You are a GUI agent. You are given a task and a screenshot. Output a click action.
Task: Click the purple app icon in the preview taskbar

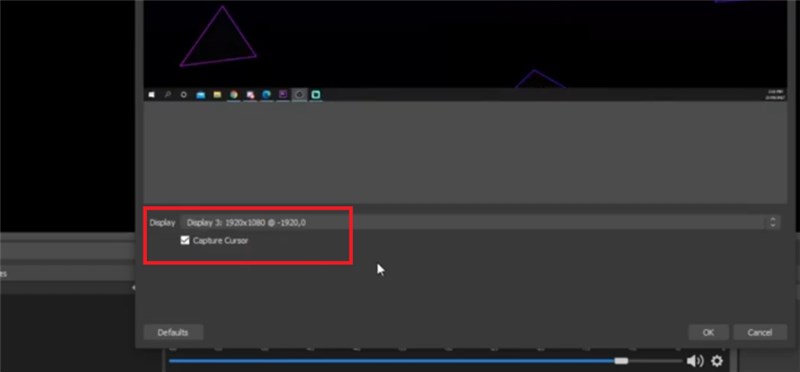pyautogui.click(x=283, y=94)
